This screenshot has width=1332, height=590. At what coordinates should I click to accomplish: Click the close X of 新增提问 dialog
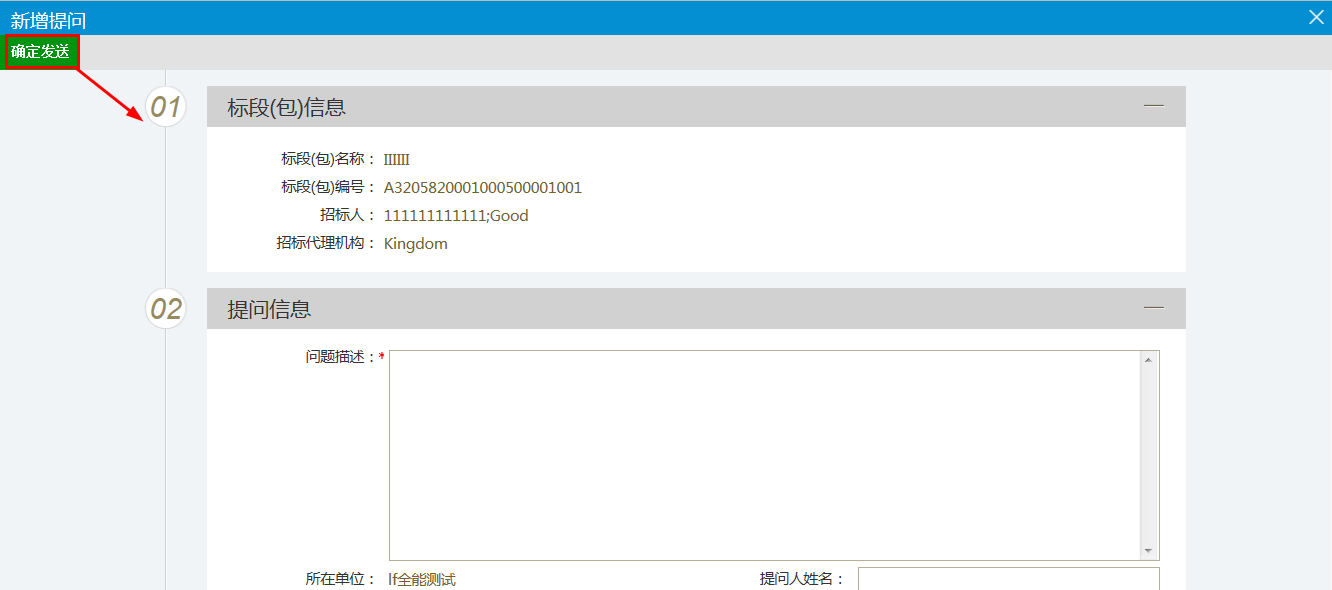pos(1315,16)
